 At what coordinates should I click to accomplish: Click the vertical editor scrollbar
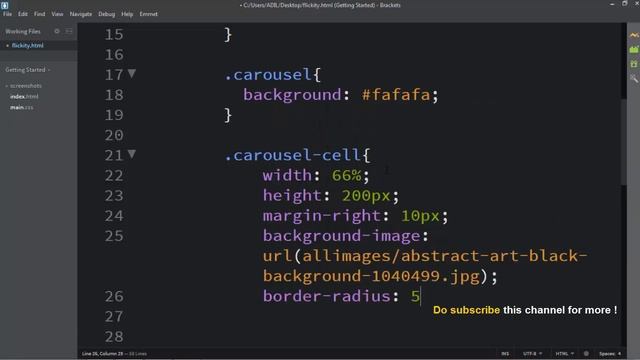[x=623, y=143]
